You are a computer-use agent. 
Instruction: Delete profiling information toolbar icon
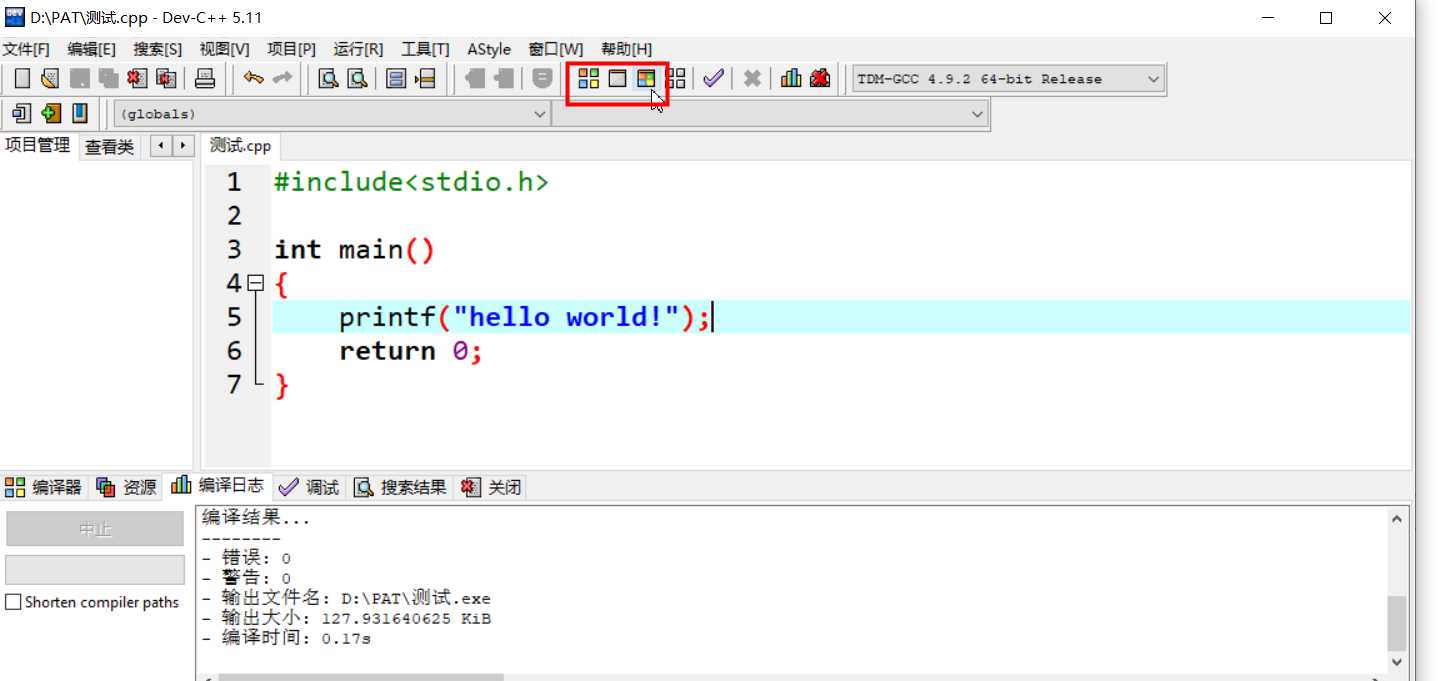click(x=820, y=78)
